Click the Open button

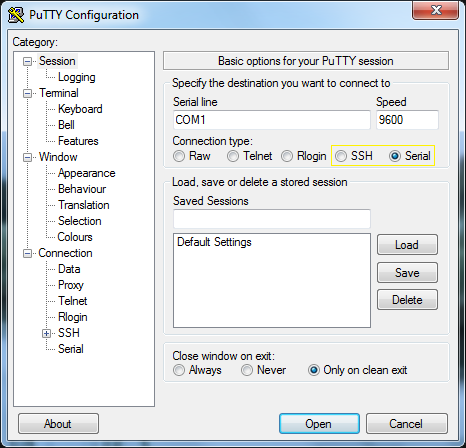click(319, 424)
